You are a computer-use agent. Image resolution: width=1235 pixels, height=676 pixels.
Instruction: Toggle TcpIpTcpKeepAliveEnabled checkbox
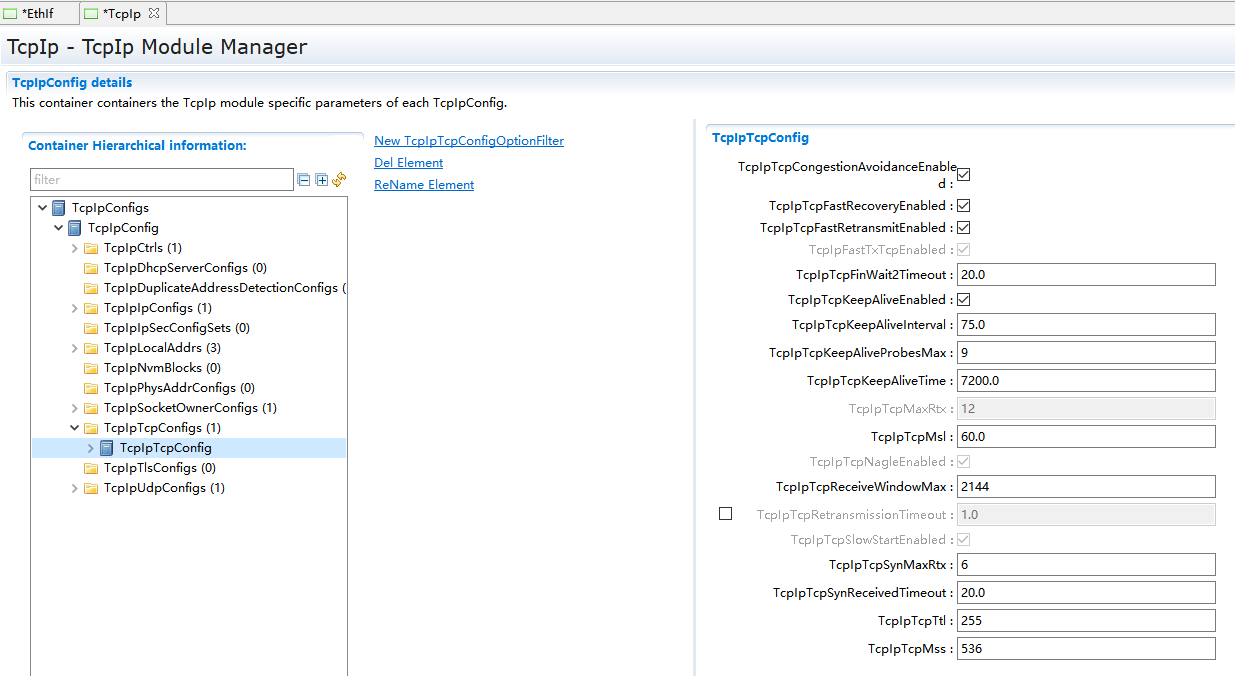(x=964, y=300)
